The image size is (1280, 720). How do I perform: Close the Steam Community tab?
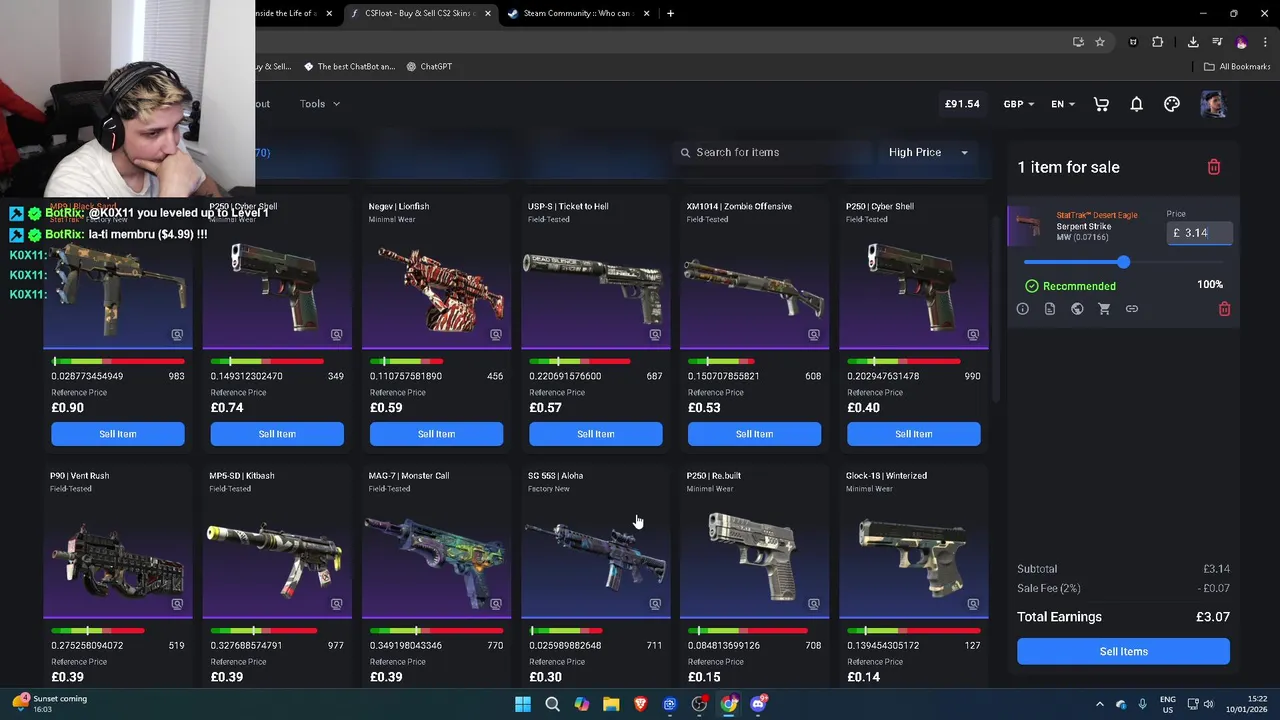(647, 13)
